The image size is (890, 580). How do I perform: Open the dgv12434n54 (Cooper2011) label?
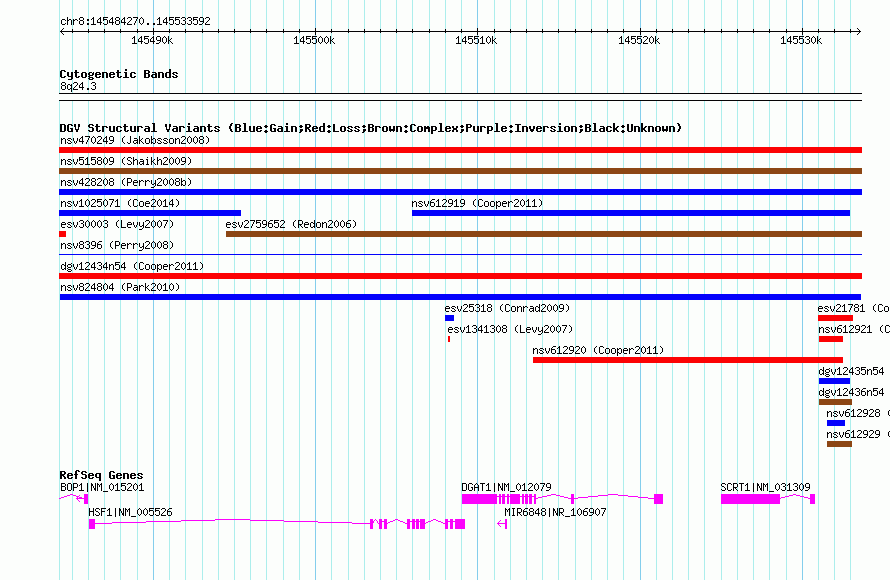tap(132, 266)
